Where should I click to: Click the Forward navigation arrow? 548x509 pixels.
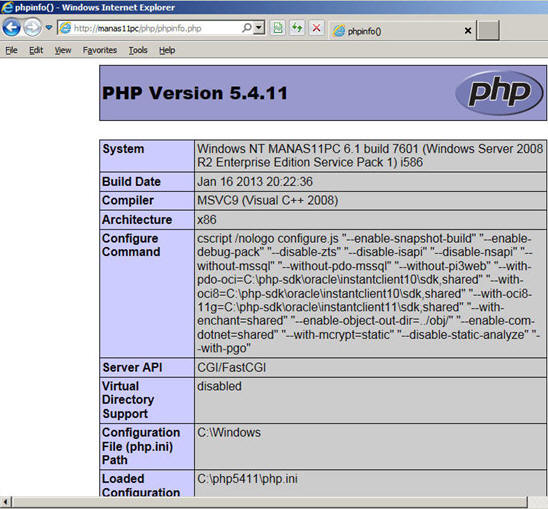pyautogui.click(x=33, y=27)
